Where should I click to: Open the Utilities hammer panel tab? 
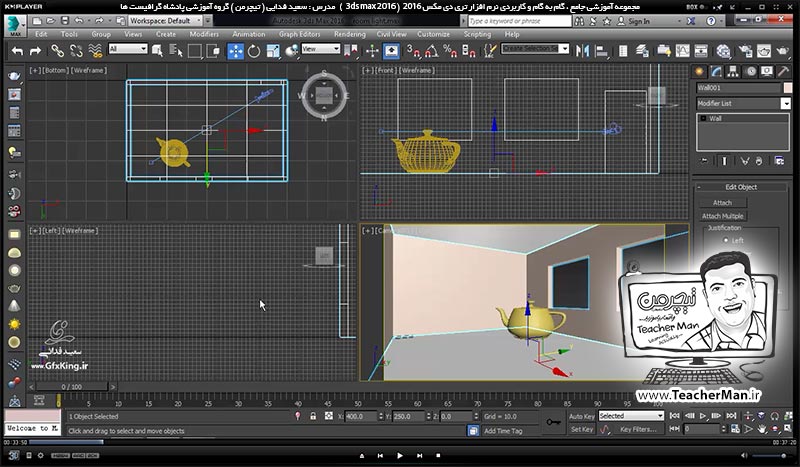pyautogui.click(x=783, y=71)
